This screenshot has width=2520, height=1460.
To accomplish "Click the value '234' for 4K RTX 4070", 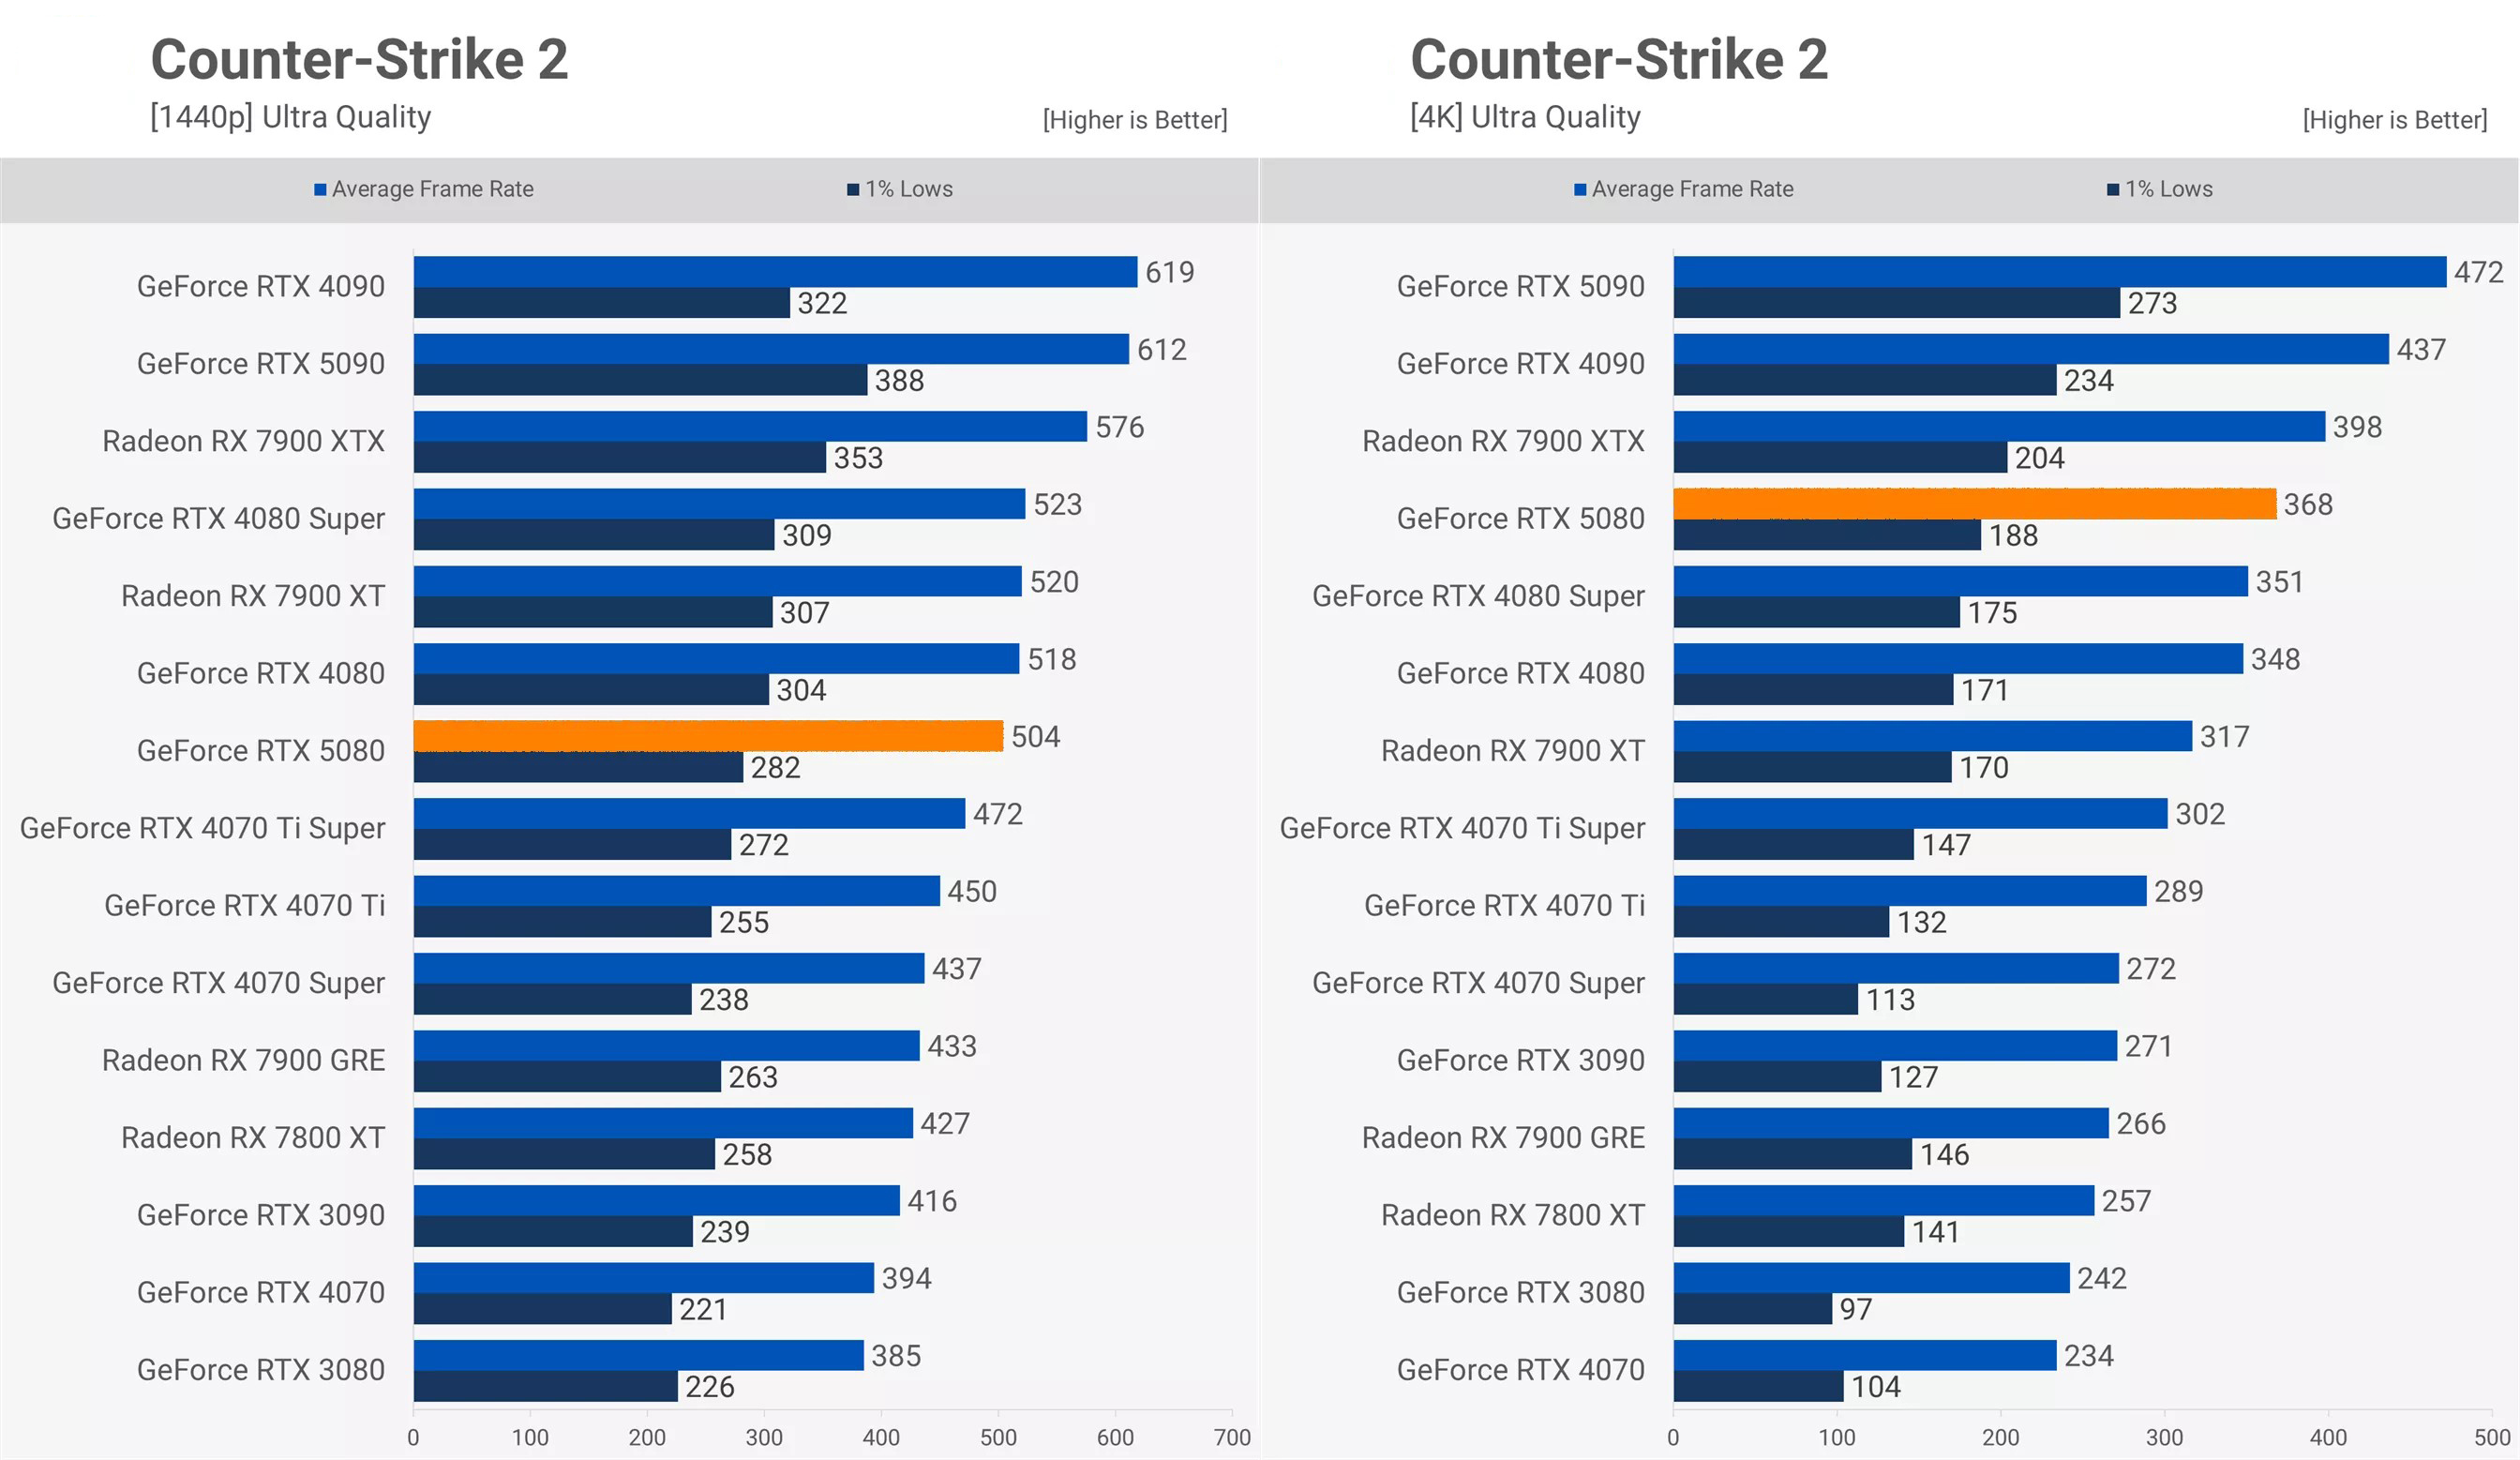I will (x=2090, y=1356).
